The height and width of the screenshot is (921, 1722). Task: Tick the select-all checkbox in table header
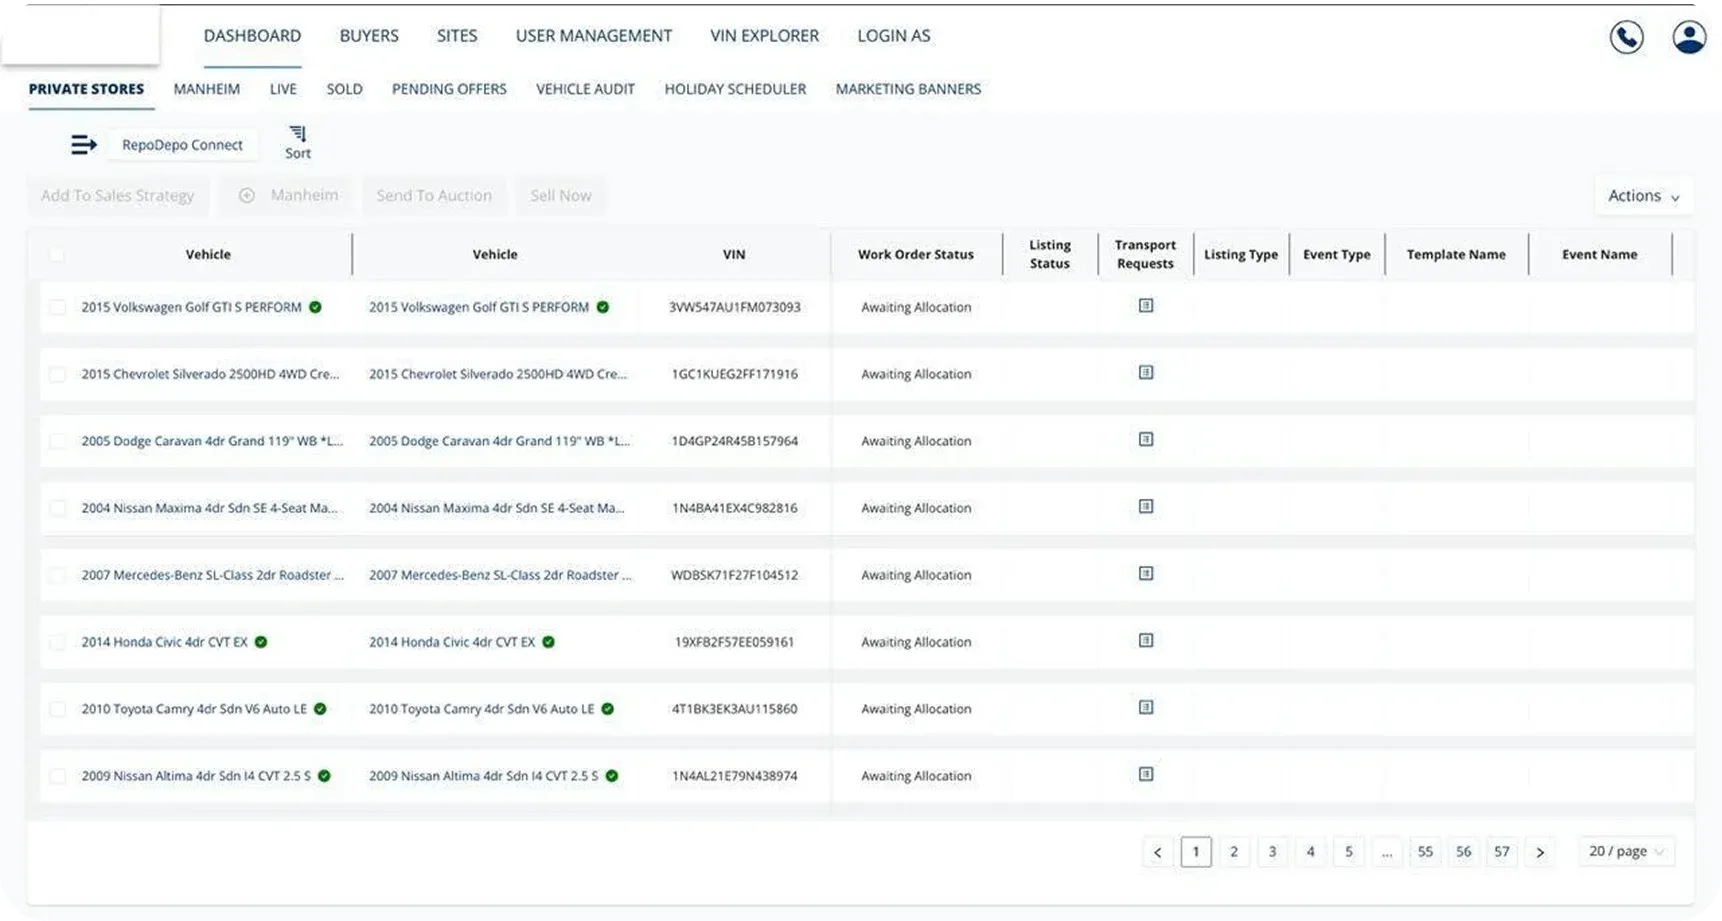click(57, 255)
